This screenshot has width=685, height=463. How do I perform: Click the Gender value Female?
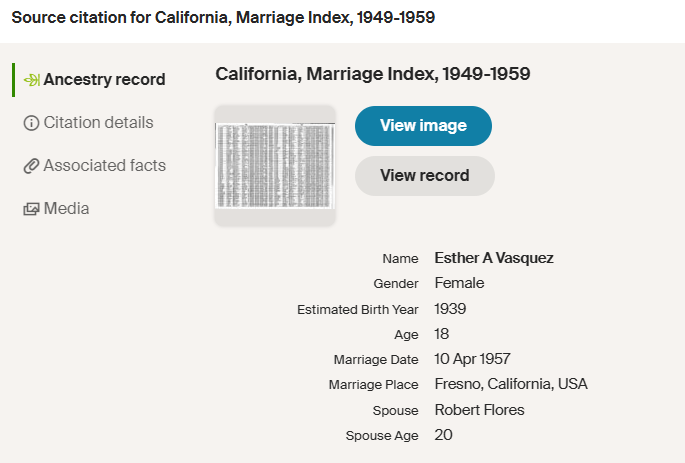click(x=459, y=283)
